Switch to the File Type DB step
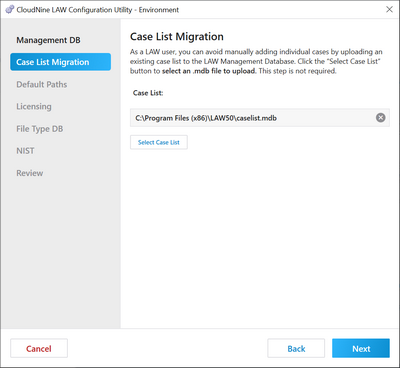 click(x=40, y=129)
